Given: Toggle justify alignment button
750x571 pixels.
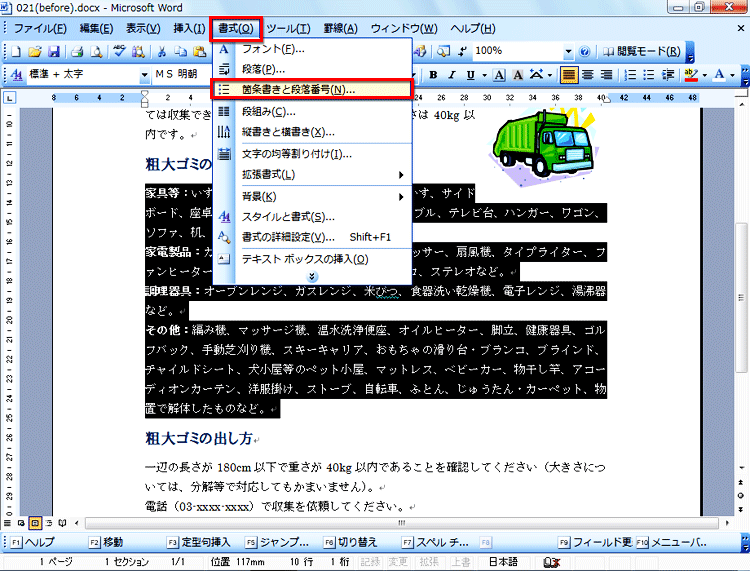Looking at the screenshot, I should click(x=569, y=75).
